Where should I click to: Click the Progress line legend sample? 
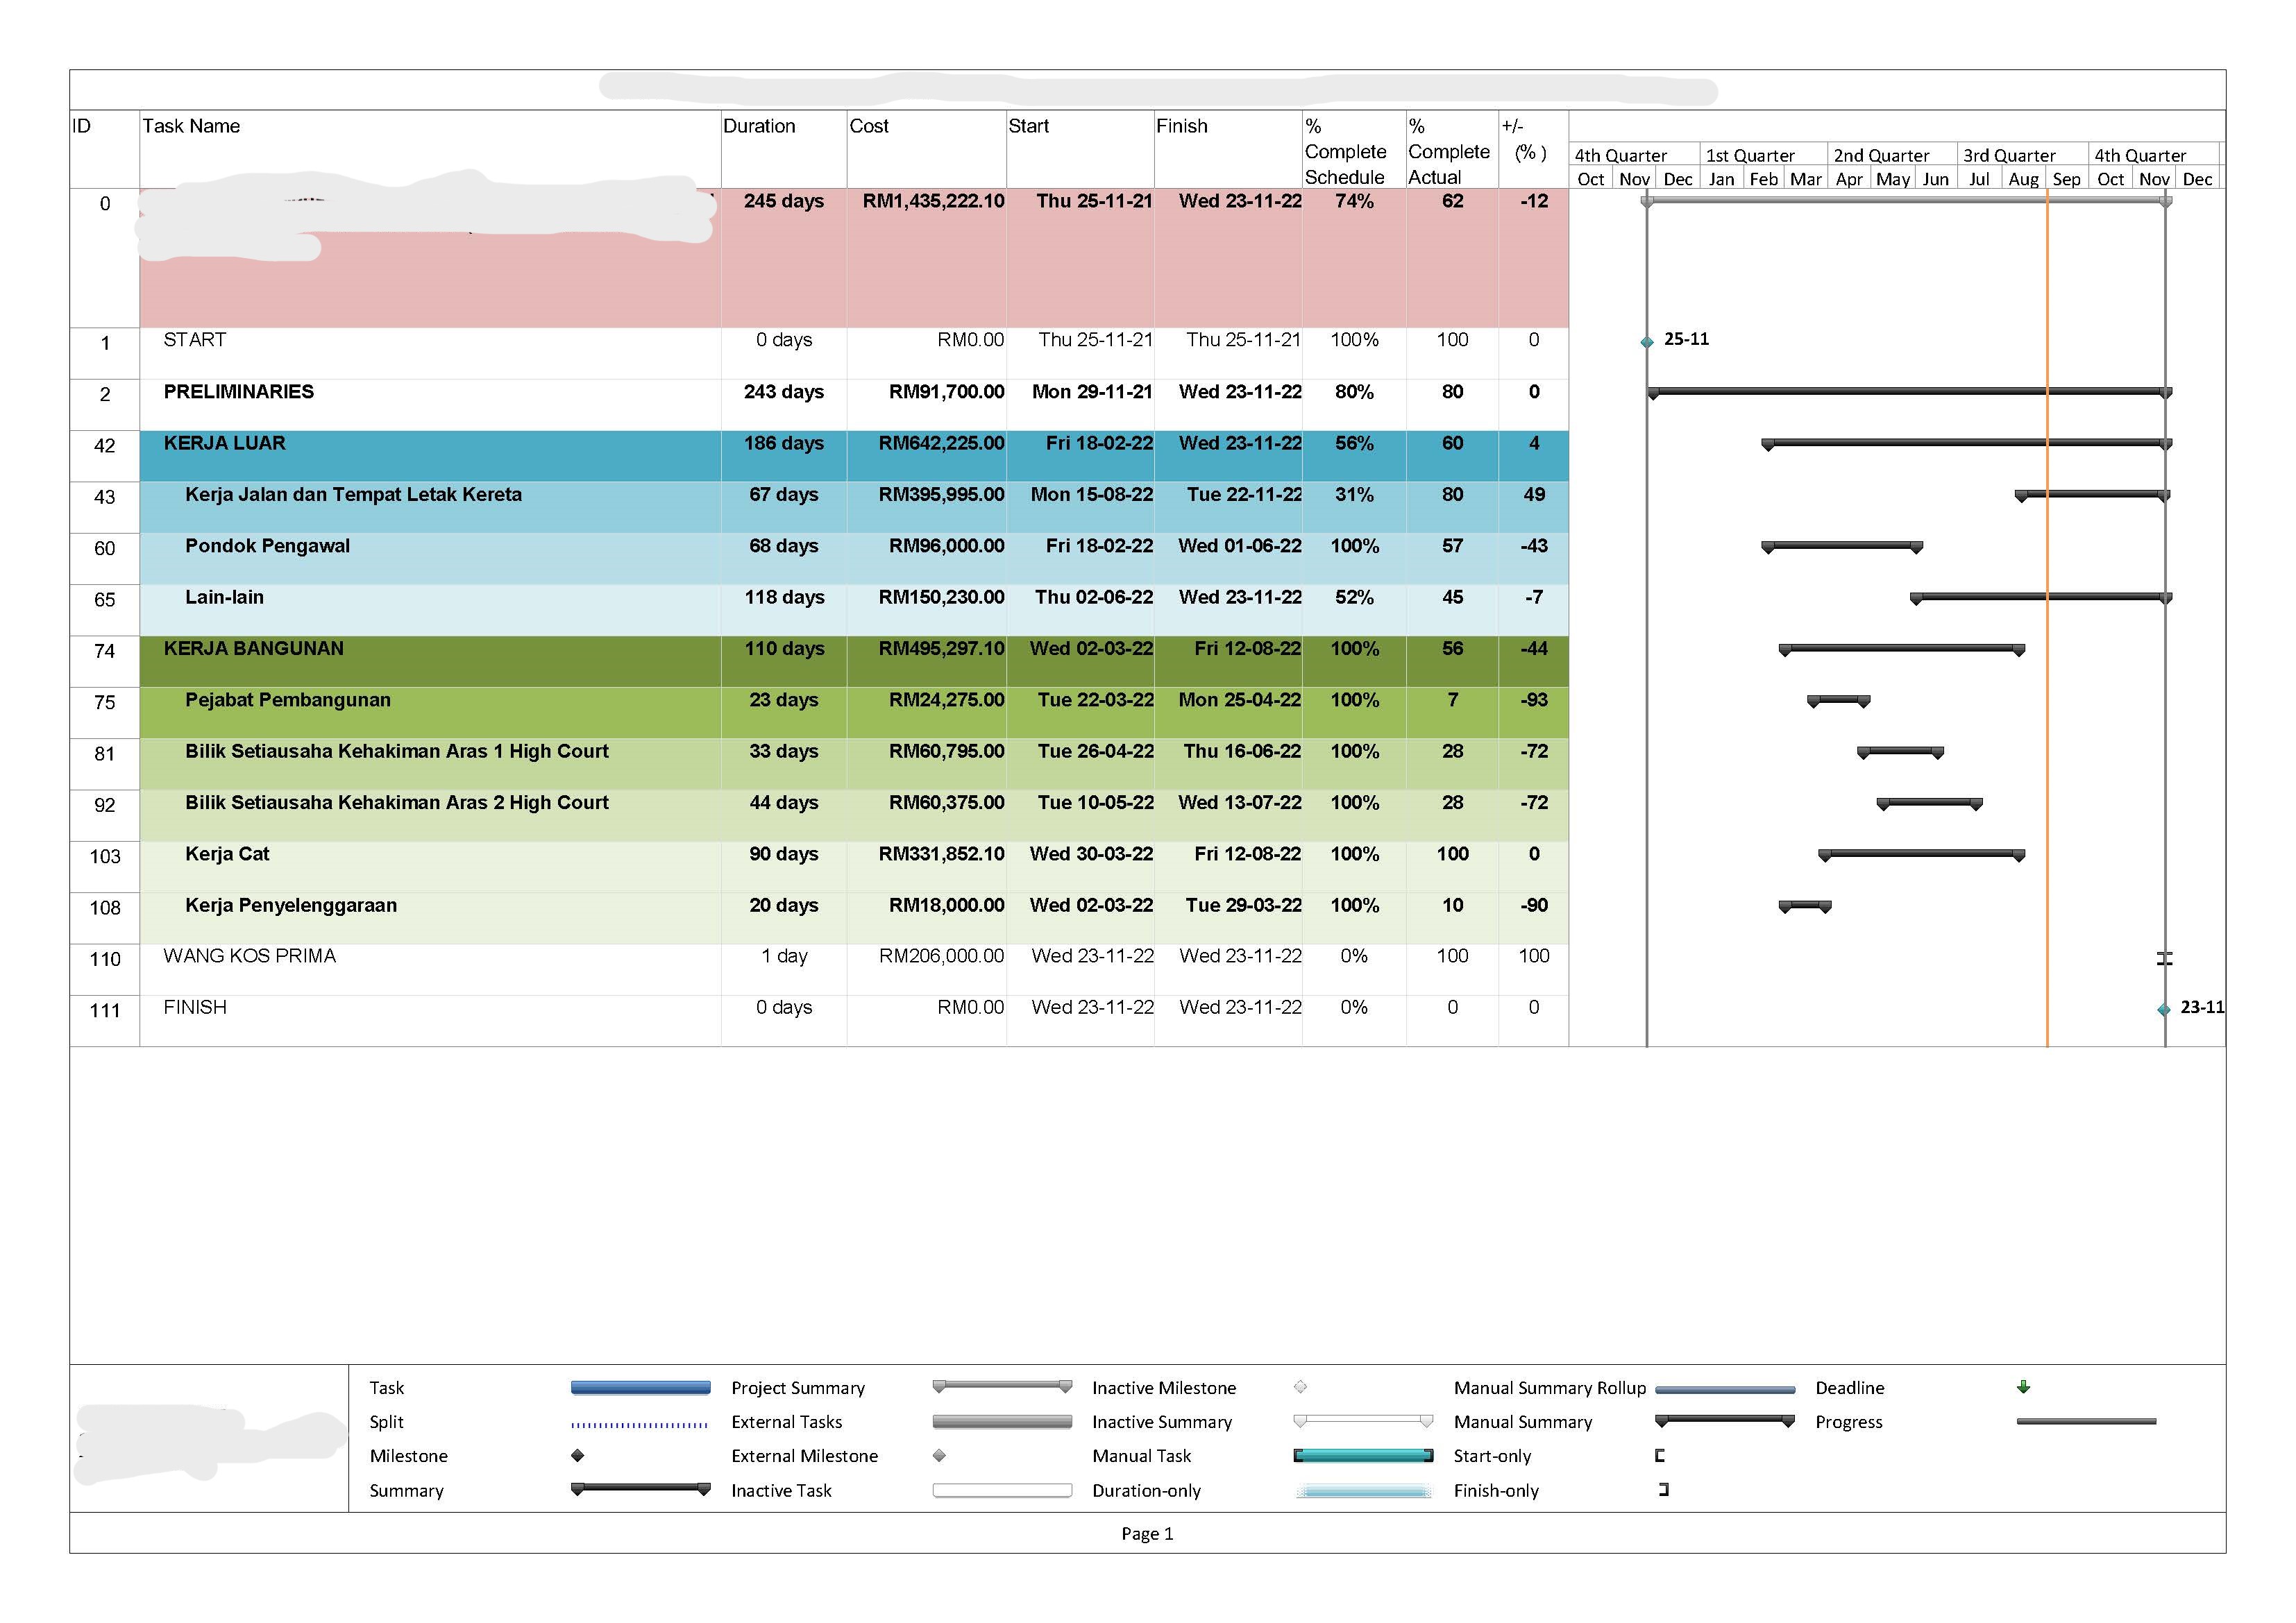tap(2086, 1421)
